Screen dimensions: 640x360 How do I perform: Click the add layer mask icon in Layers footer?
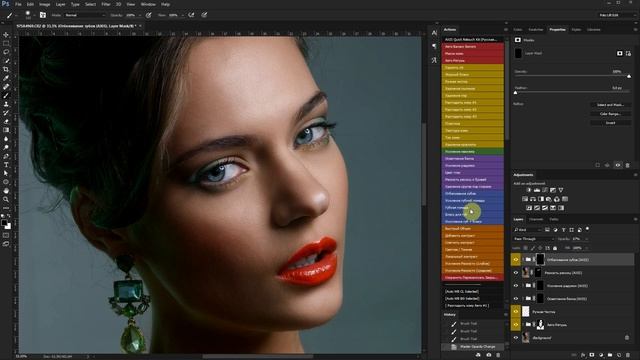tap(592, 355)
